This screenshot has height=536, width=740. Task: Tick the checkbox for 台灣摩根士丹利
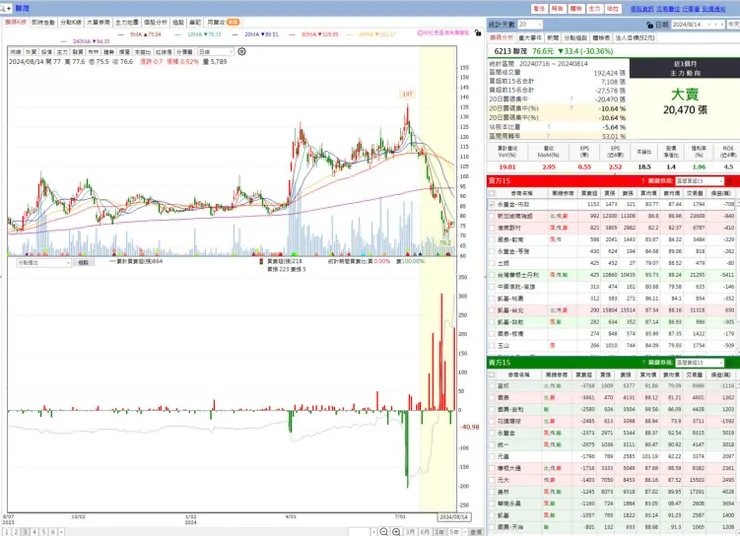coord(492,275)
